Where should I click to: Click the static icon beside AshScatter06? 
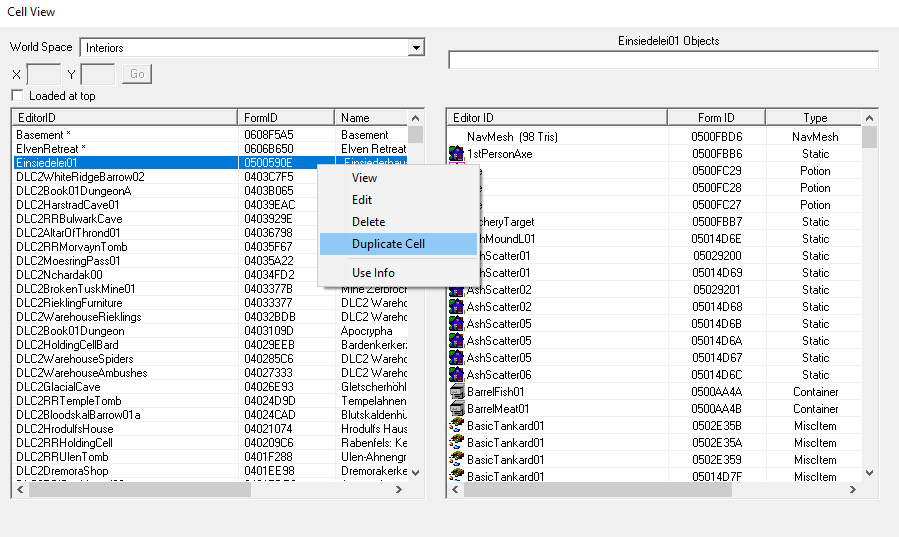coord(457,375)
